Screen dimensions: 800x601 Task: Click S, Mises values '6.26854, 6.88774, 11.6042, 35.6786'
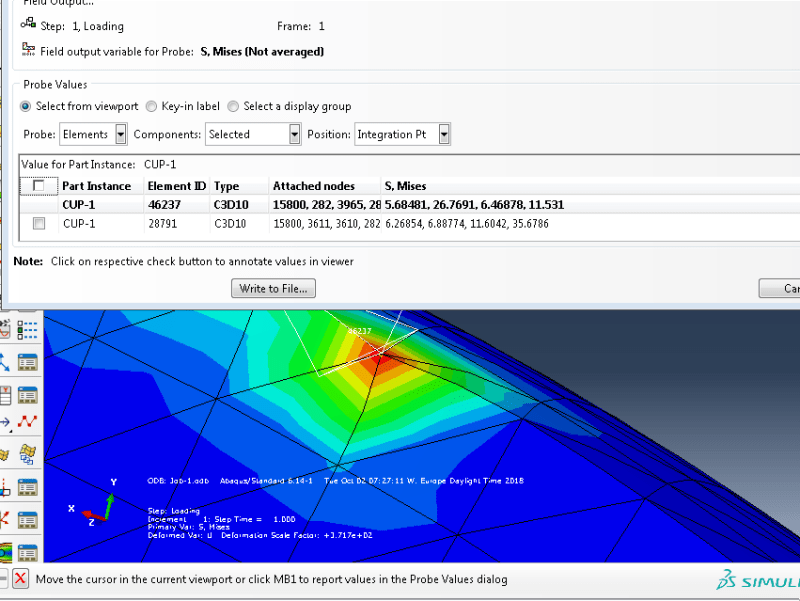pos(467,223)
